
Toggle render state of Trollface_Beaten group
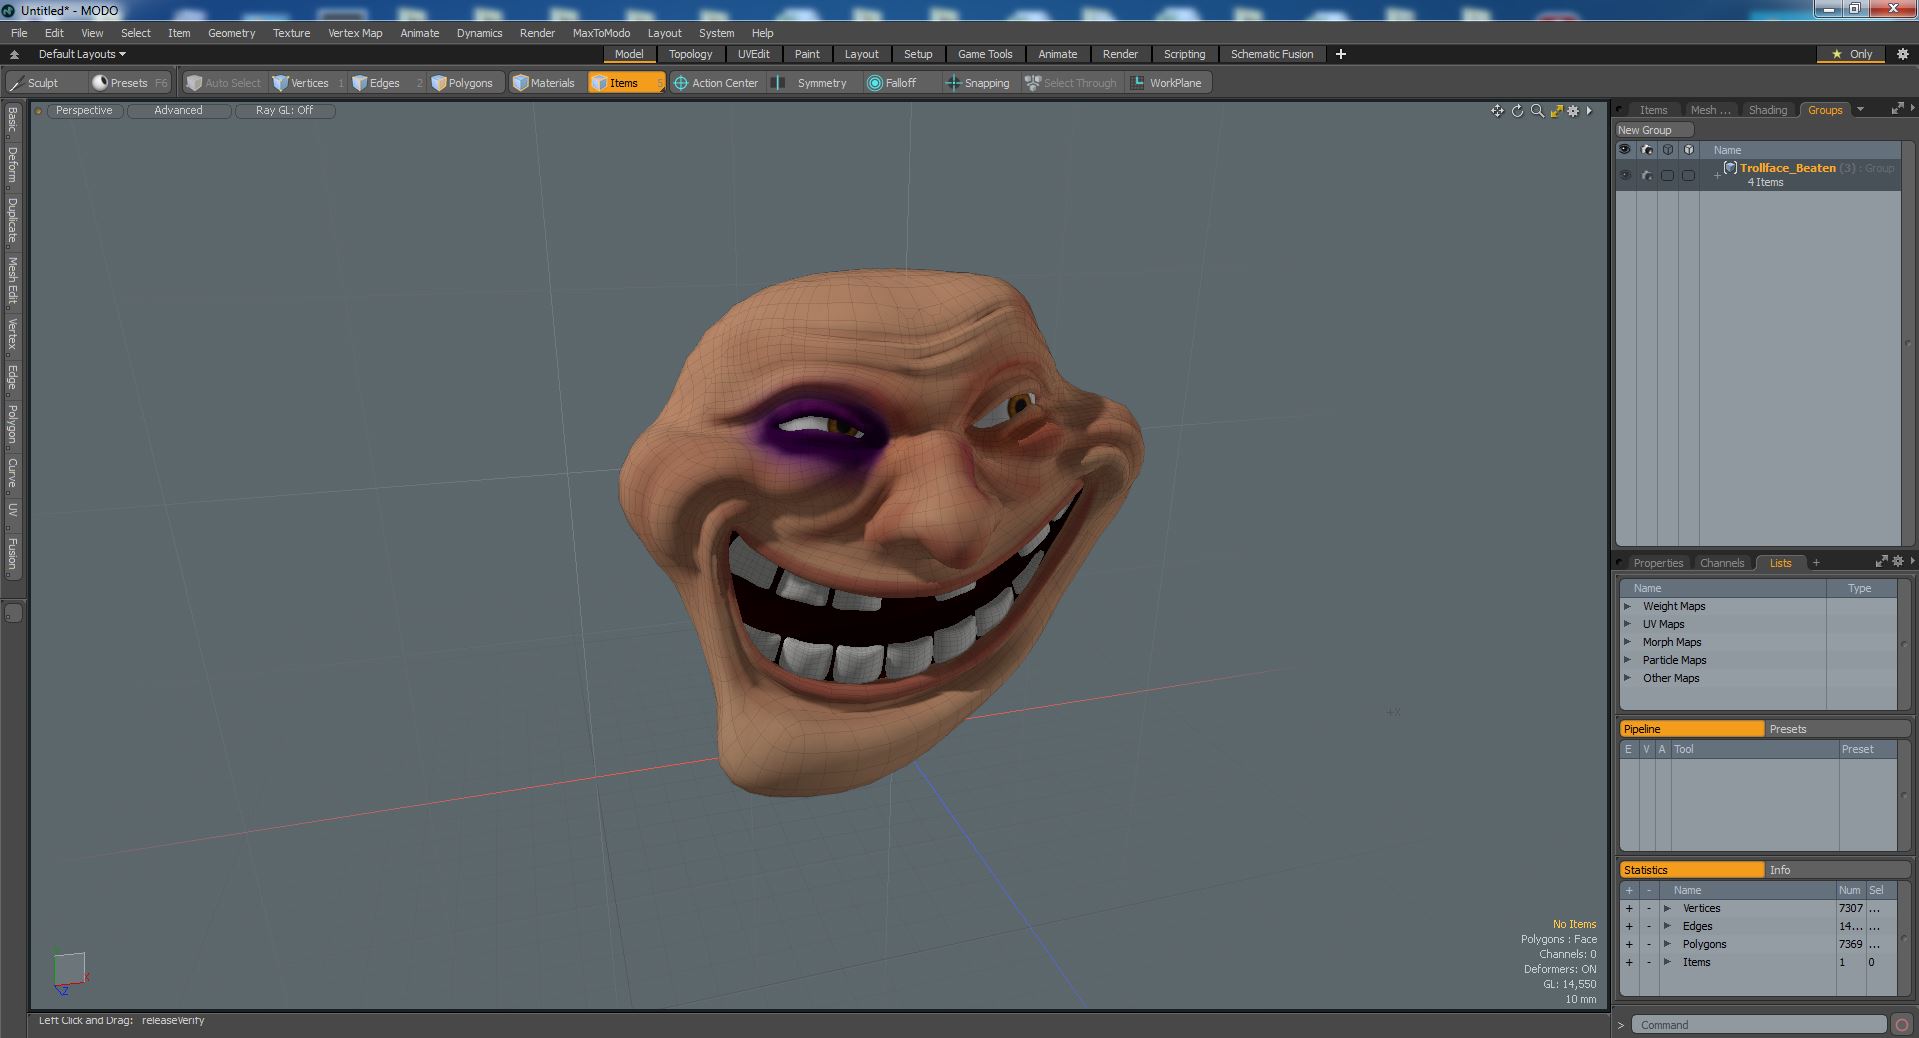(1647, 175)
